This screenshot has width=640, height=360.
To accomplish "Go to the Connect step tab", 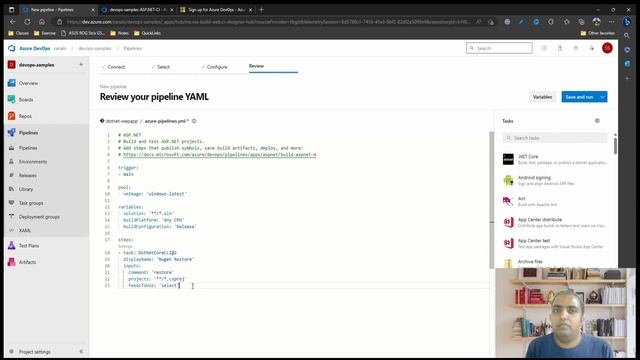I will pyautogui.click(x=113, y=67).
